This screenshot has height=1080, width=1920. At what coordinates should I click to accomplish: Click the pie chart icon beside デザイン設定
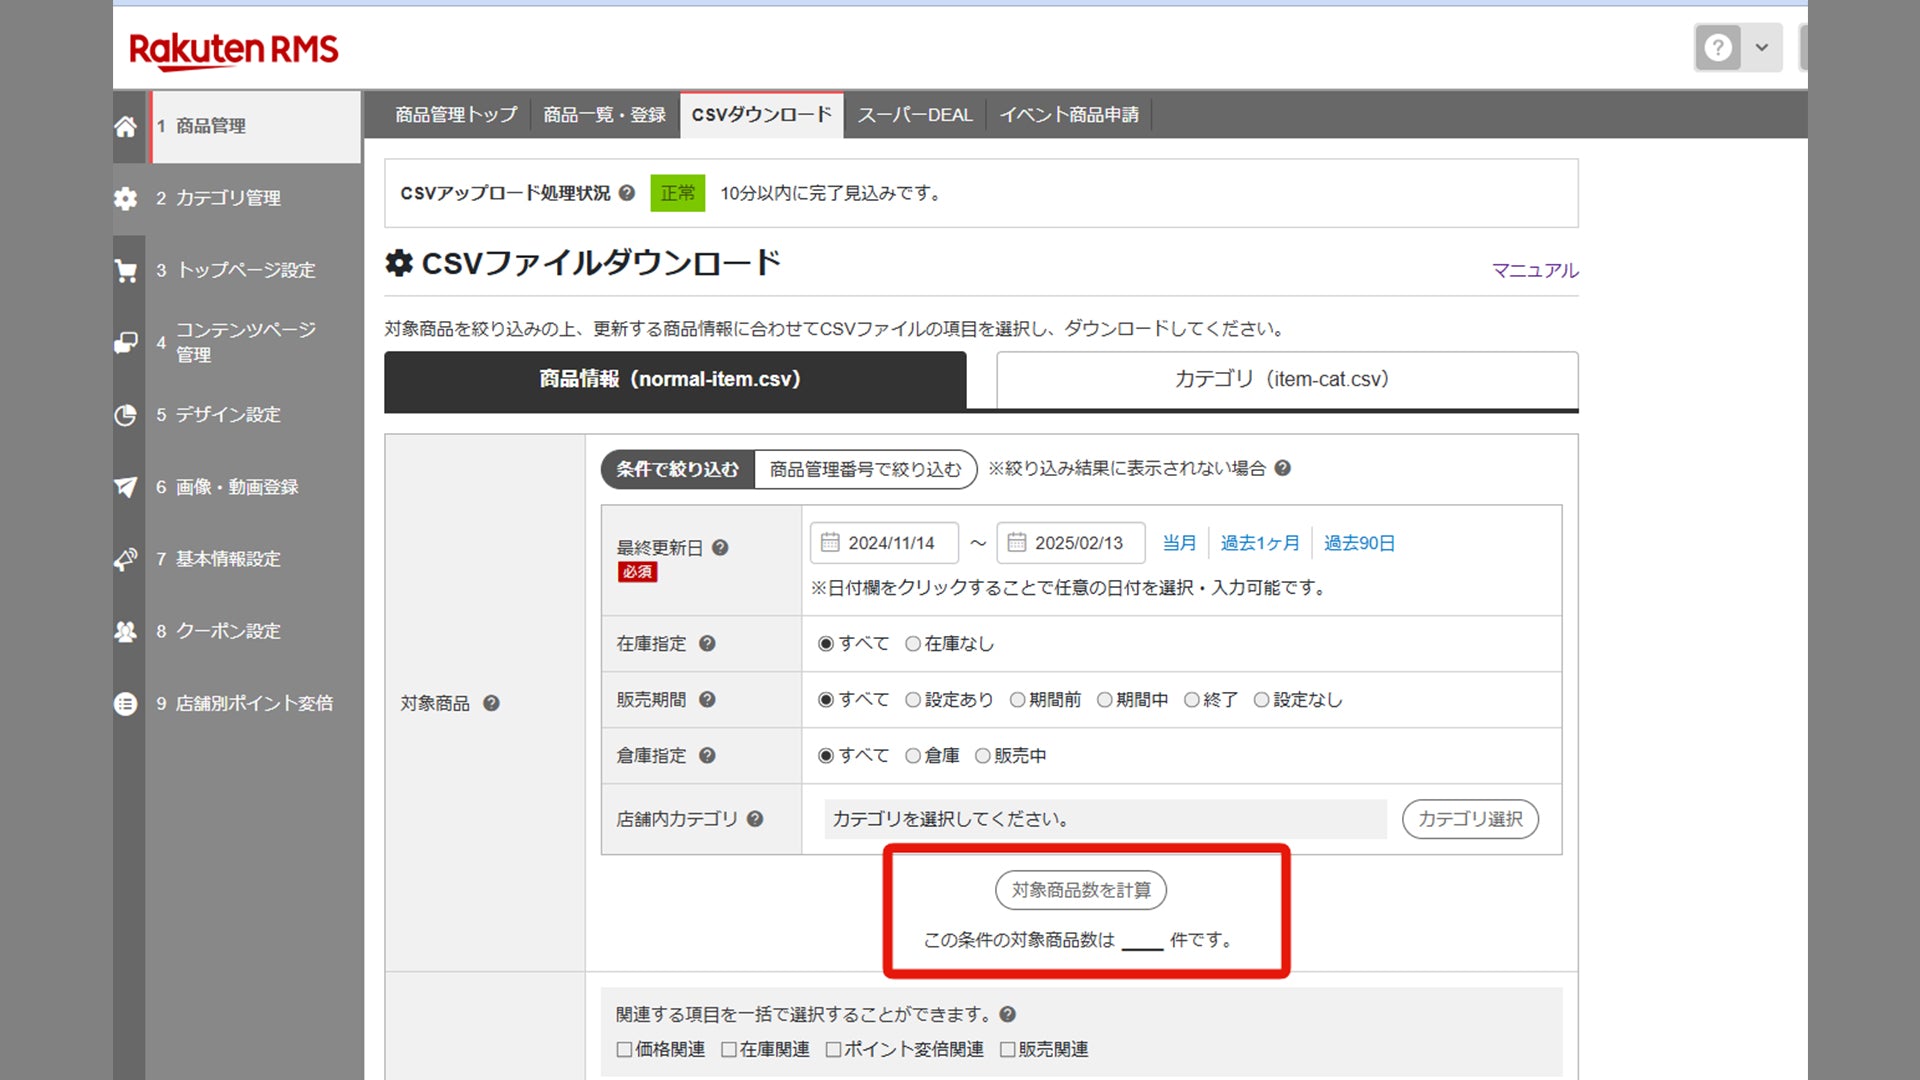[125, 415]
